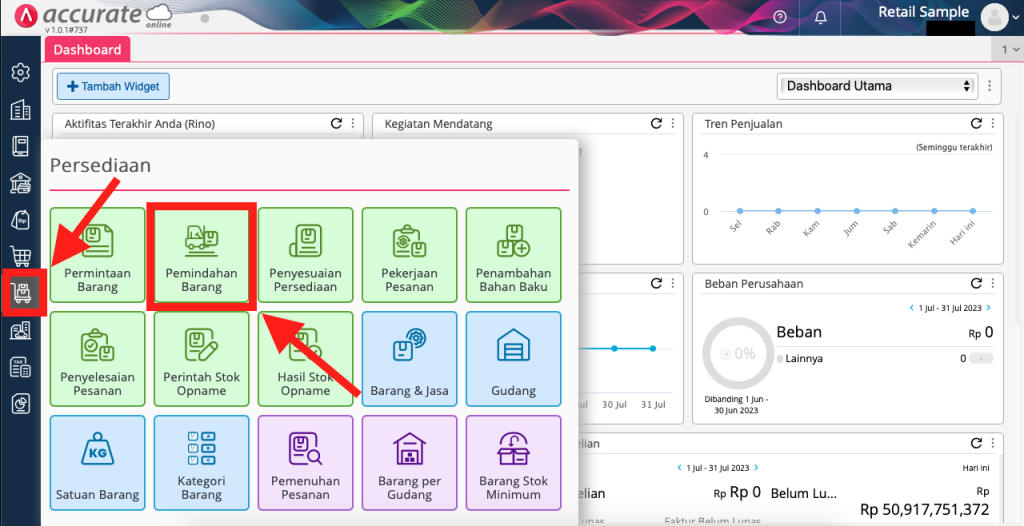
Task: Click the Persediaan sidebar icon
Action: click(x=20, y=293)
